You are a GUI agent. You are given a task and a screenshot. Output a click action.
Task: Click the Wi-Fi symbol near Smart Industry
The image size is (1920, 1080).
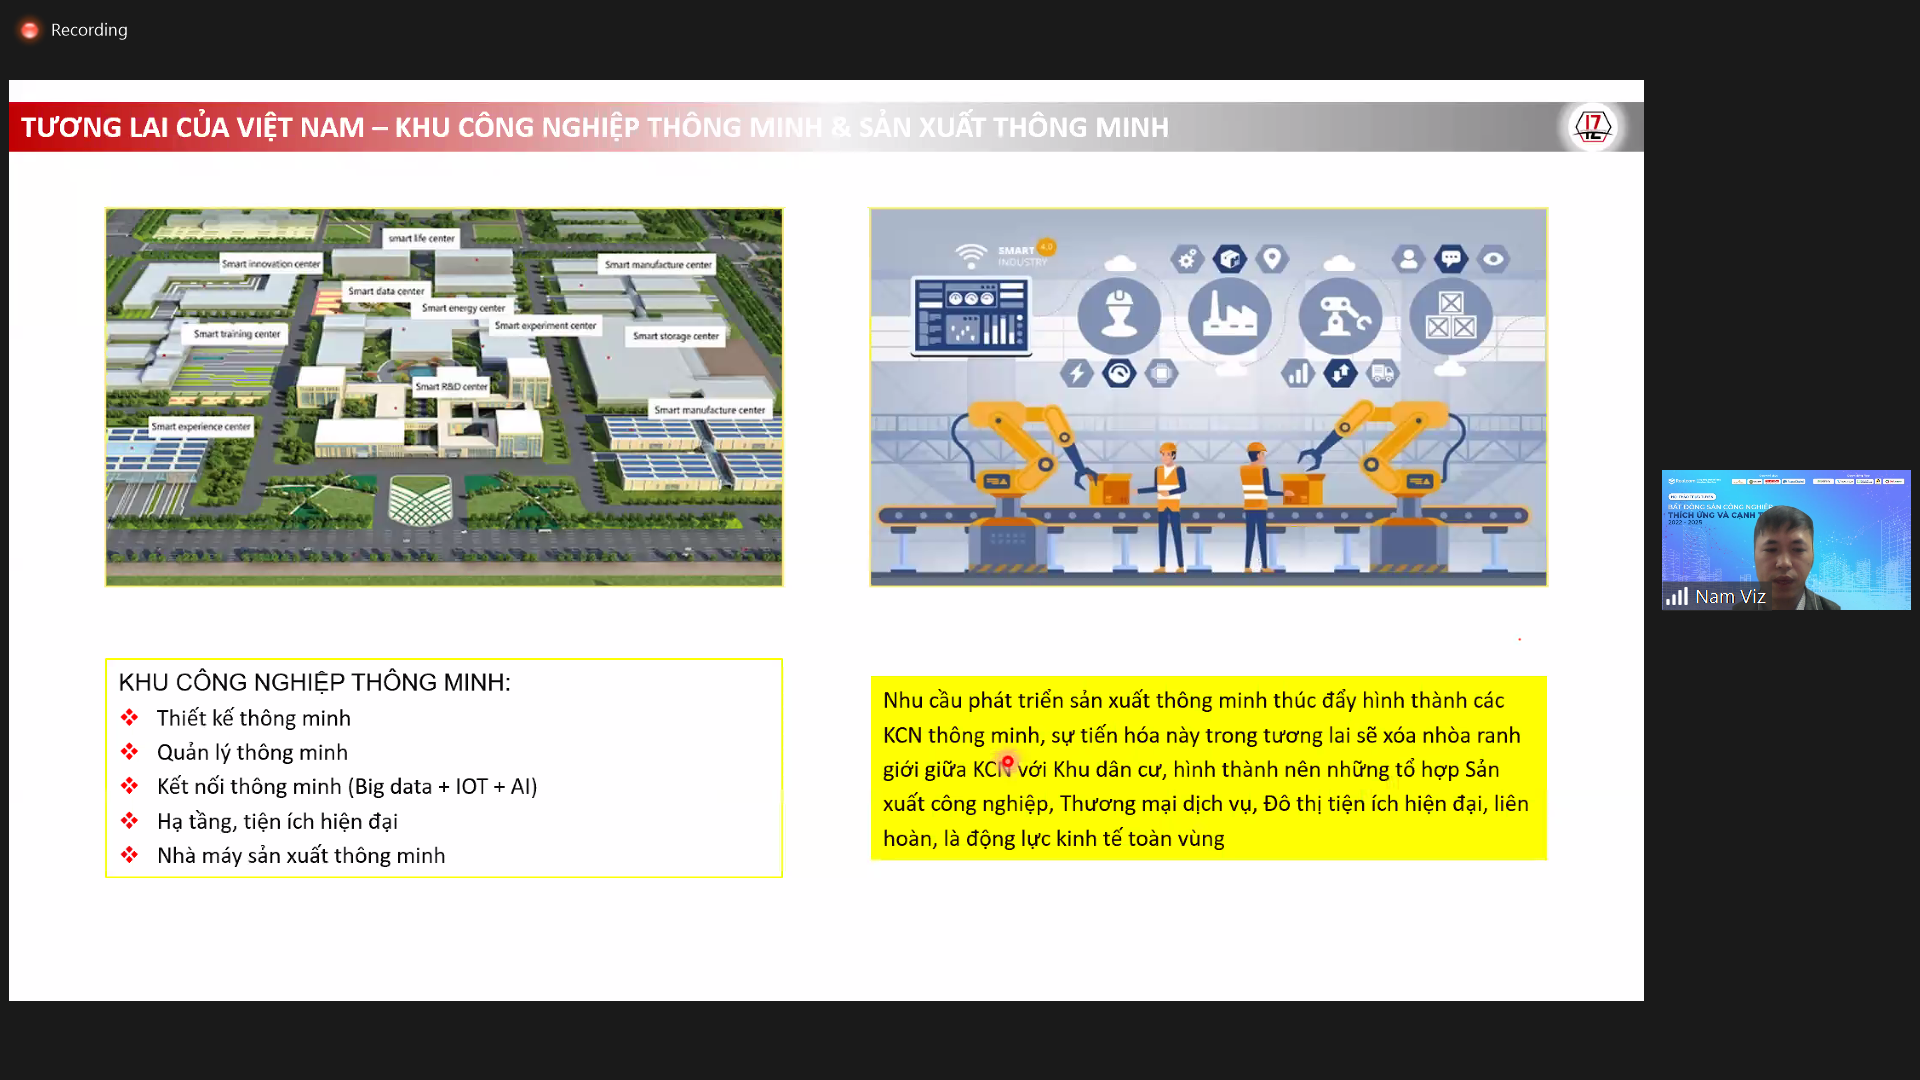click(x=970, y=256)
